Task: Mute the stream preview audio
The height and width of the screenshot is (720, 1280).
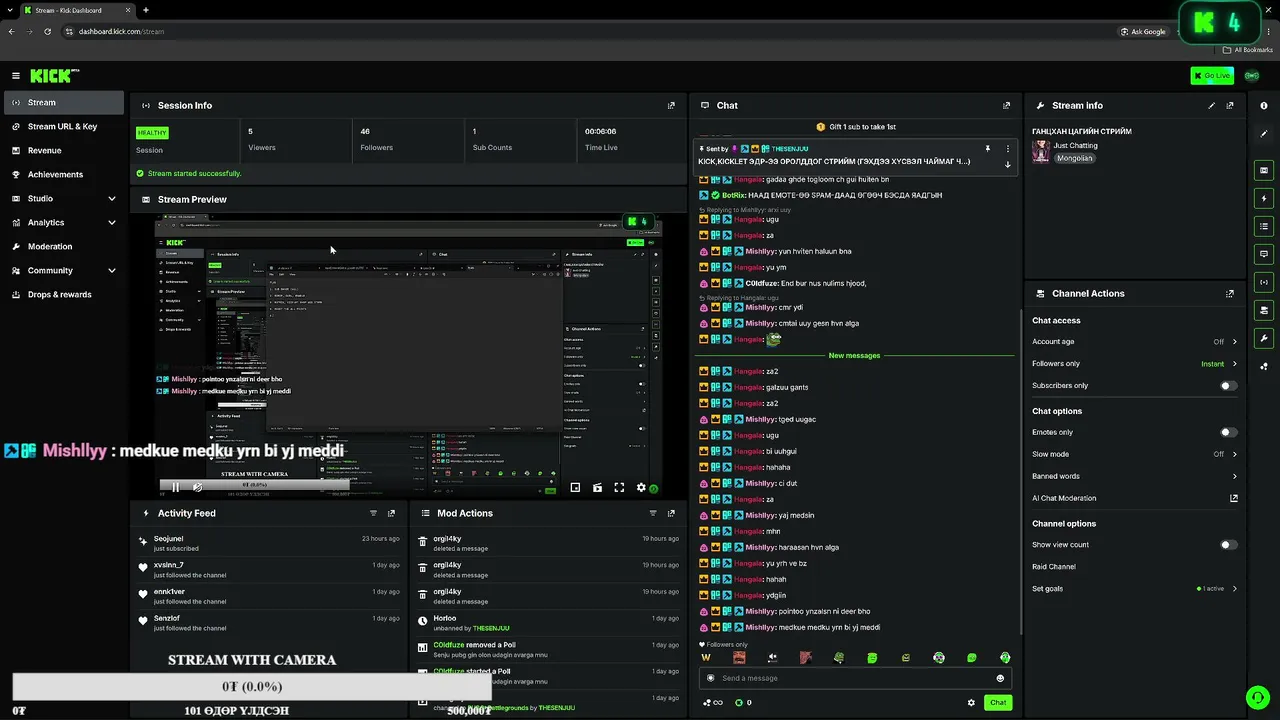Action: [197, 487]
